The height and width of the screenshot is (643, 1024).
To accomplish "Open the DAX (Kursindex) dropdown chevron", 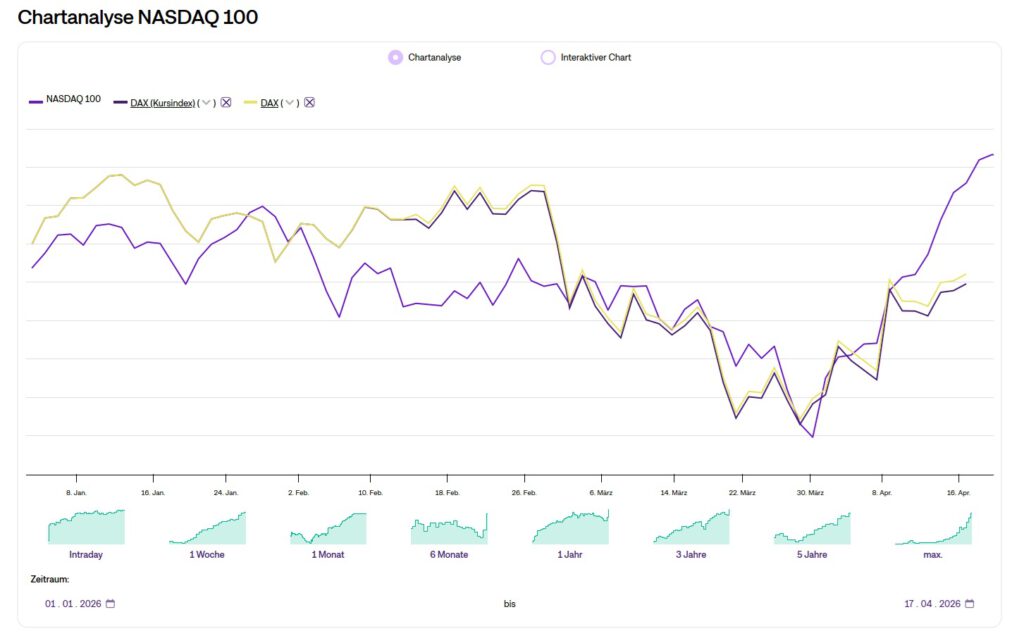I will pyautogui.click(x=205, y=102).
